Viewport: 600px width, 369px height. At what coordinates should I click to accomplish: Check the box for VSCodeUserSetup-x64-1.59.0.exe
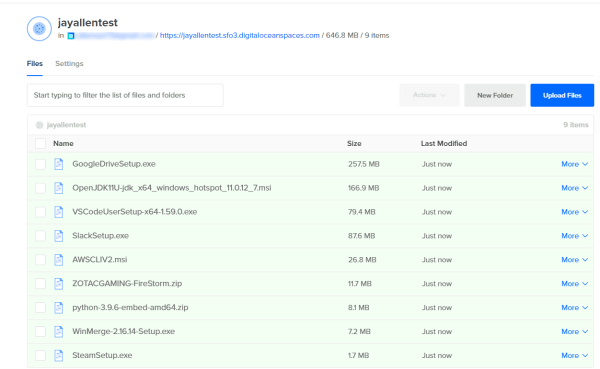pyautogui.click(x=40, y=212)
